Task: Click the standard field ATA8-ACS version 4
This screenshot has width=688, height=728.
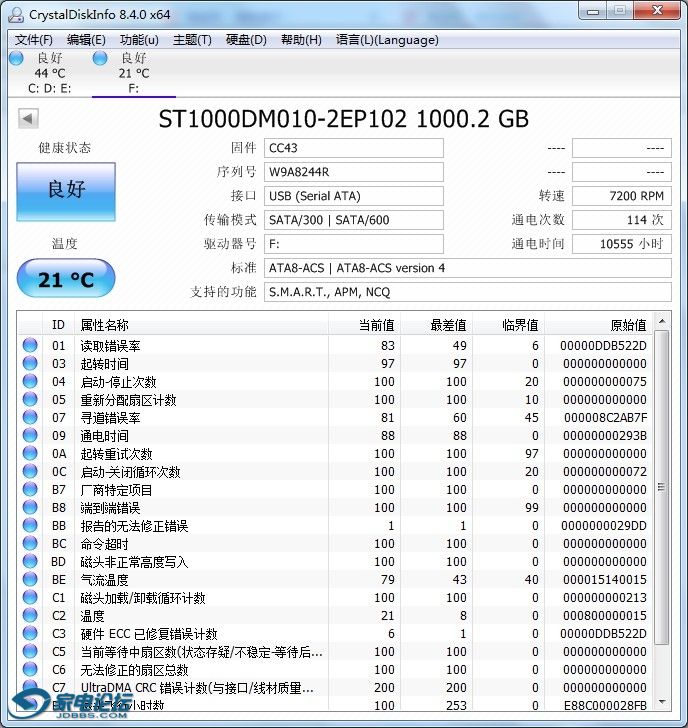Action: (x=467, y=268)
